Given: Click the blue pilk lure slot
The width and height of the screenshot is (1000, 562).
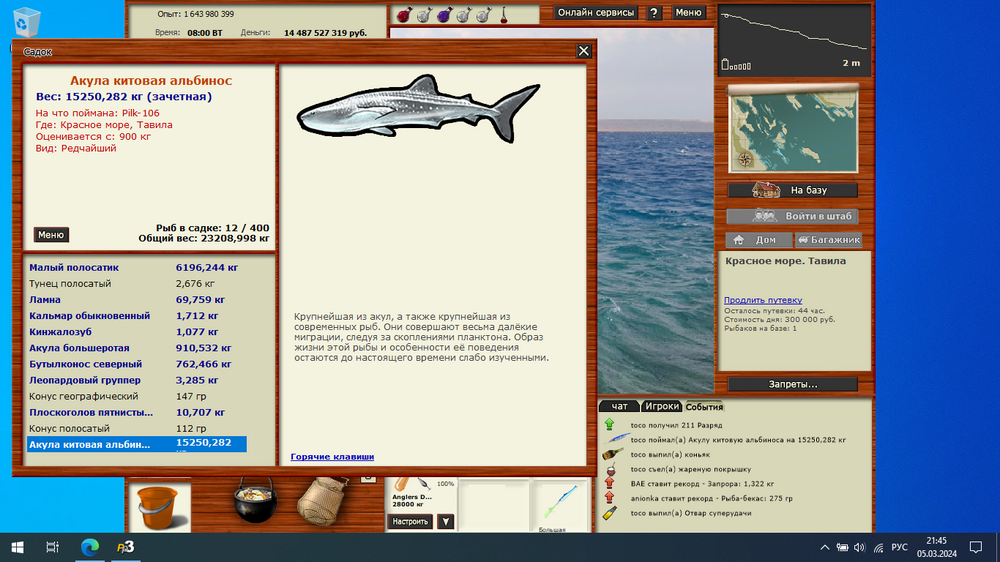Looking at the screenshot, I should point(559,504).
